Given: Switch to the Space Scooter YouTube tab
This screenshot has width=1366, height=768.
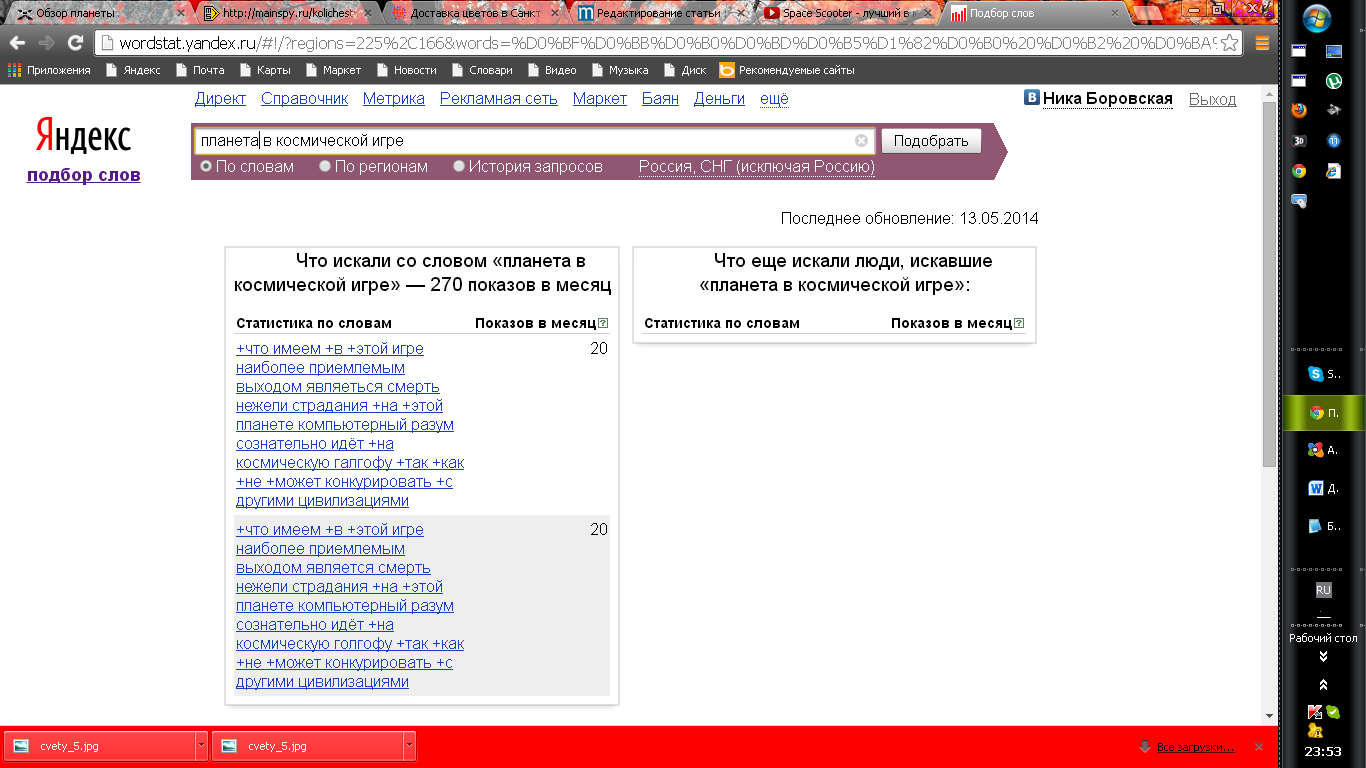Looking at the screenshot, I should [846, 13].
